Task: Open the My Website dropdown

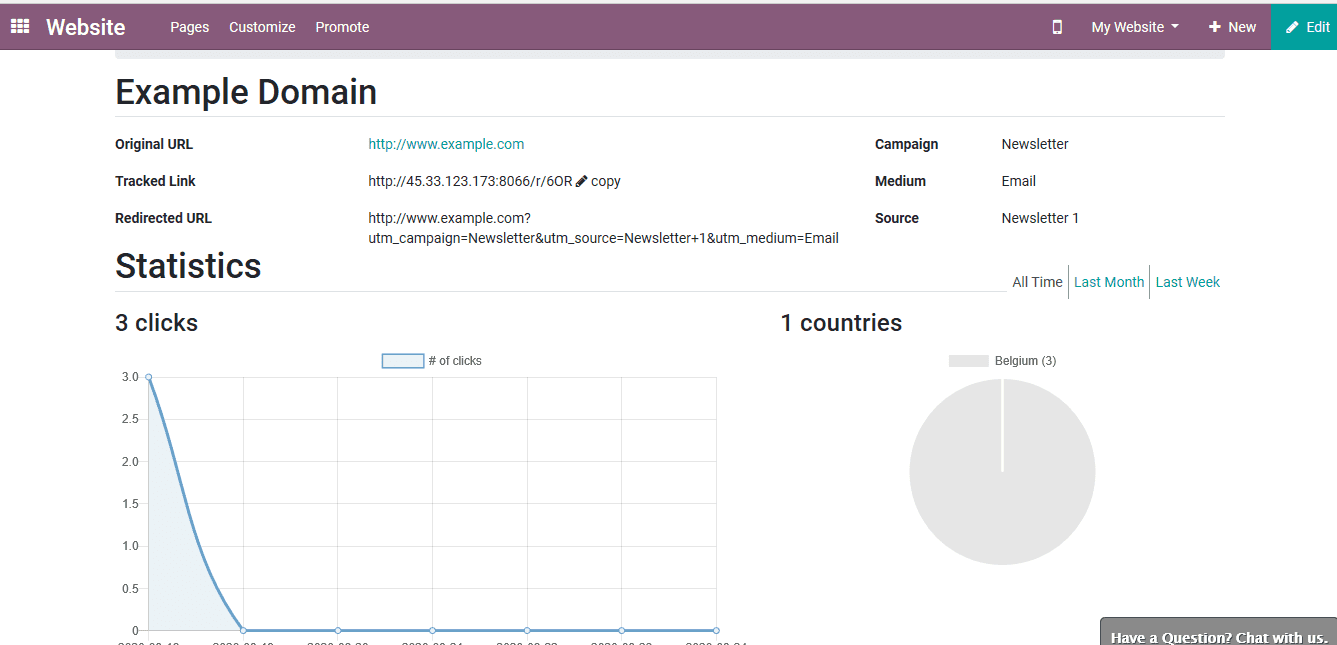Action: coord(1135,27)
